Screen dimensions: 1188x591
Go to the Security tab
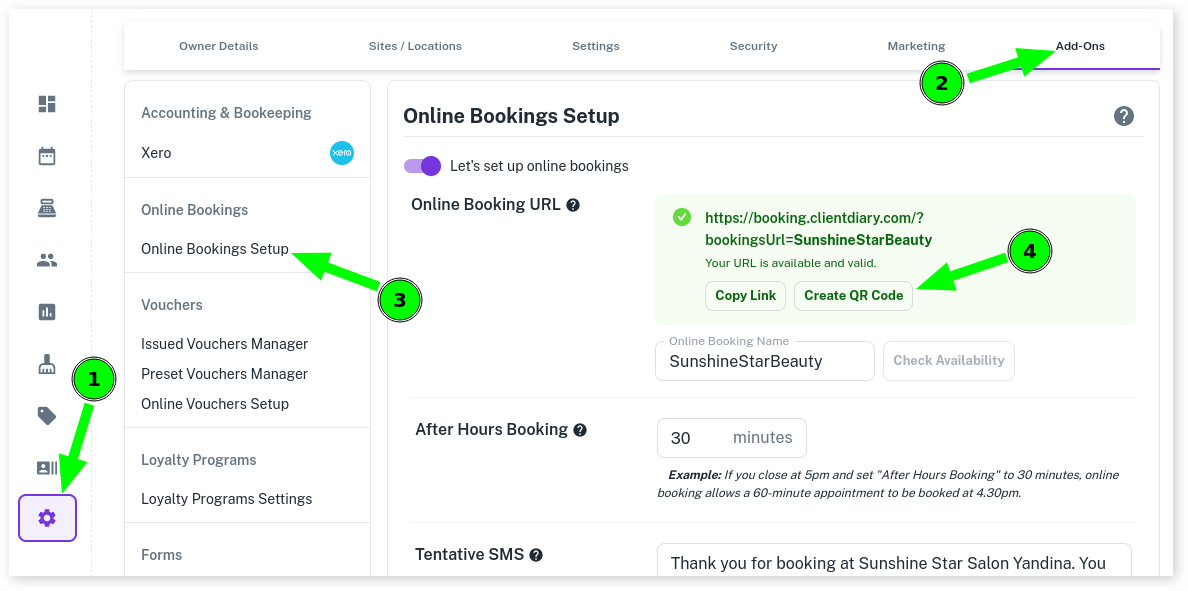[x=753, y=45]
